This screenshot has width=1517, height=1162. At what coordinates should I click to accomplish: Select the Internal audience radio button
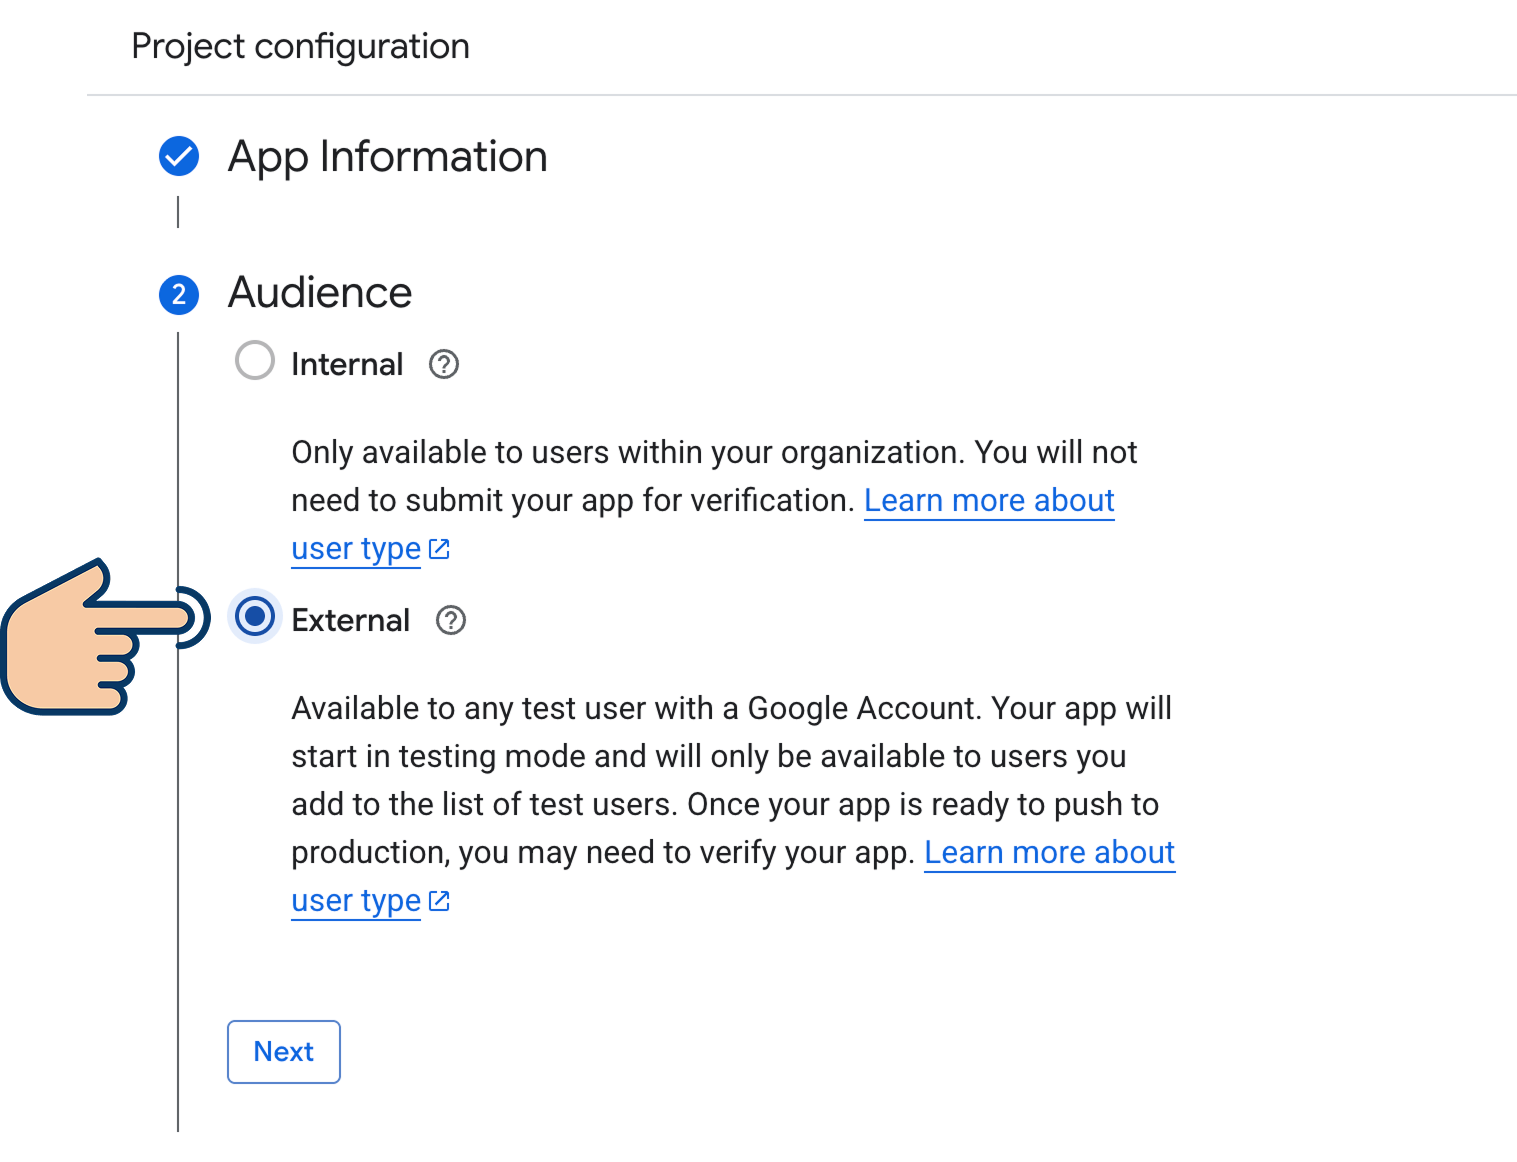(255, 361)
